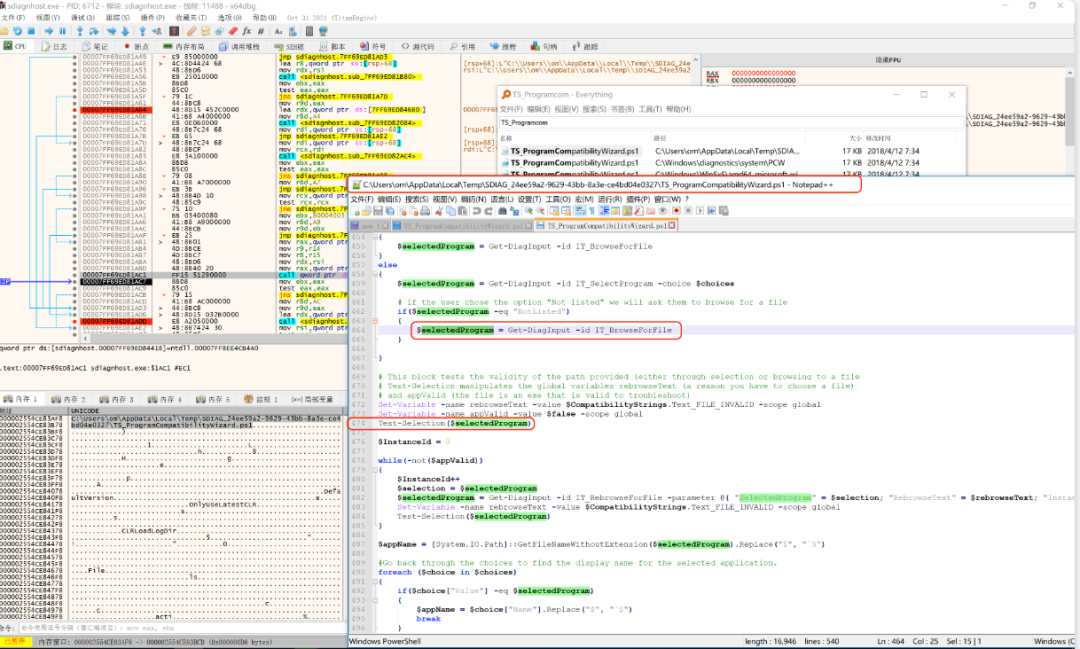Viewport: 1080px width, 649px height.
Task: Click Everything search field TS_Programcom
Action: 730,123
